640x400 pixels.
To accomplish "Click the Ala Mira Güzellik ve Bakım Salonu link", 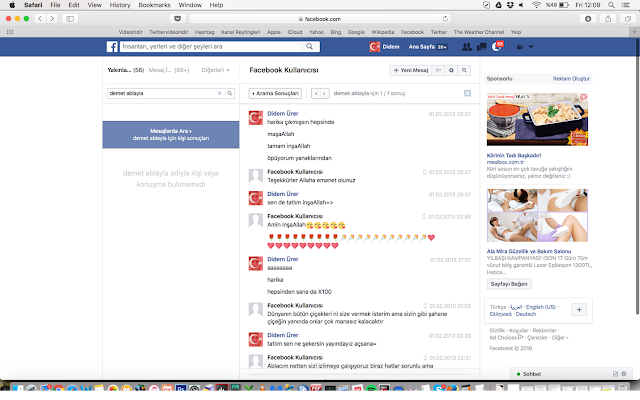I will coord(529,251).
